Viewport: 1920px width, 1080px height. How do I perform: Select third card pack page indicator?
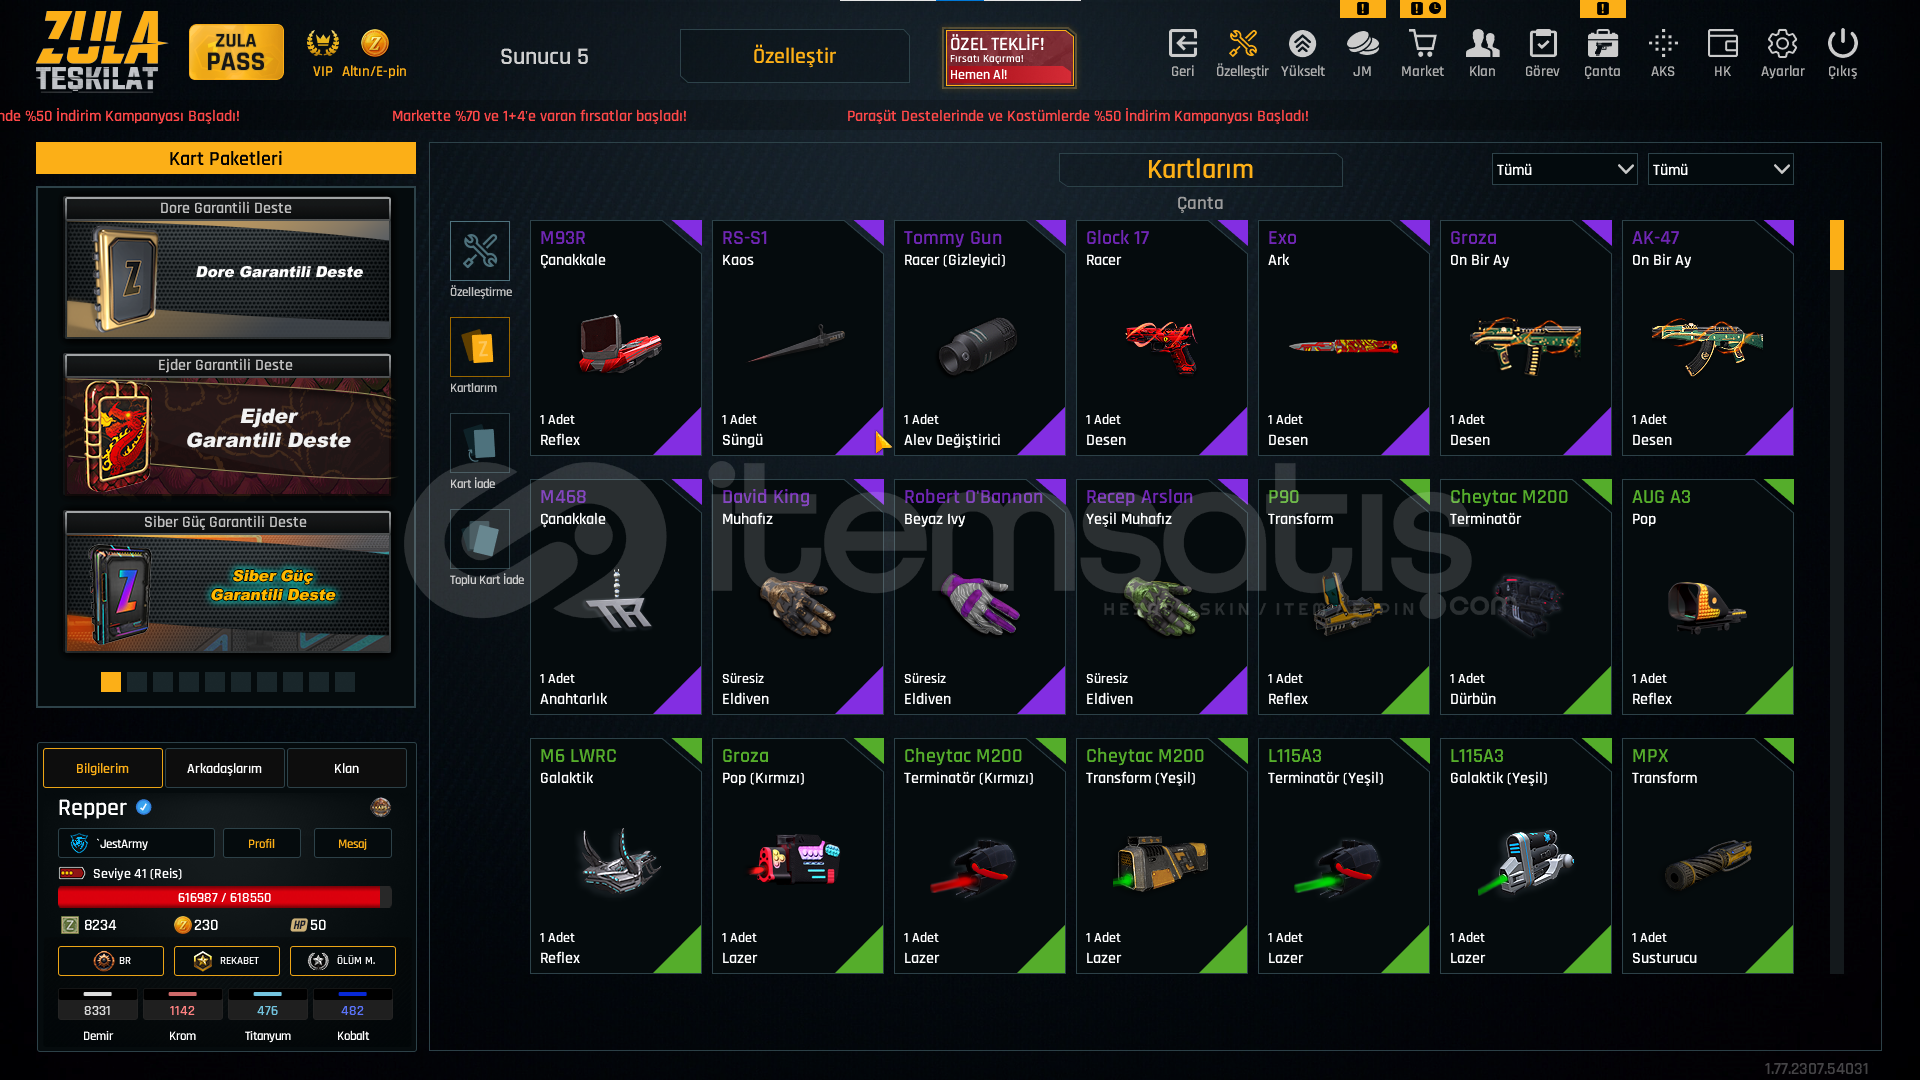(163, 682)
